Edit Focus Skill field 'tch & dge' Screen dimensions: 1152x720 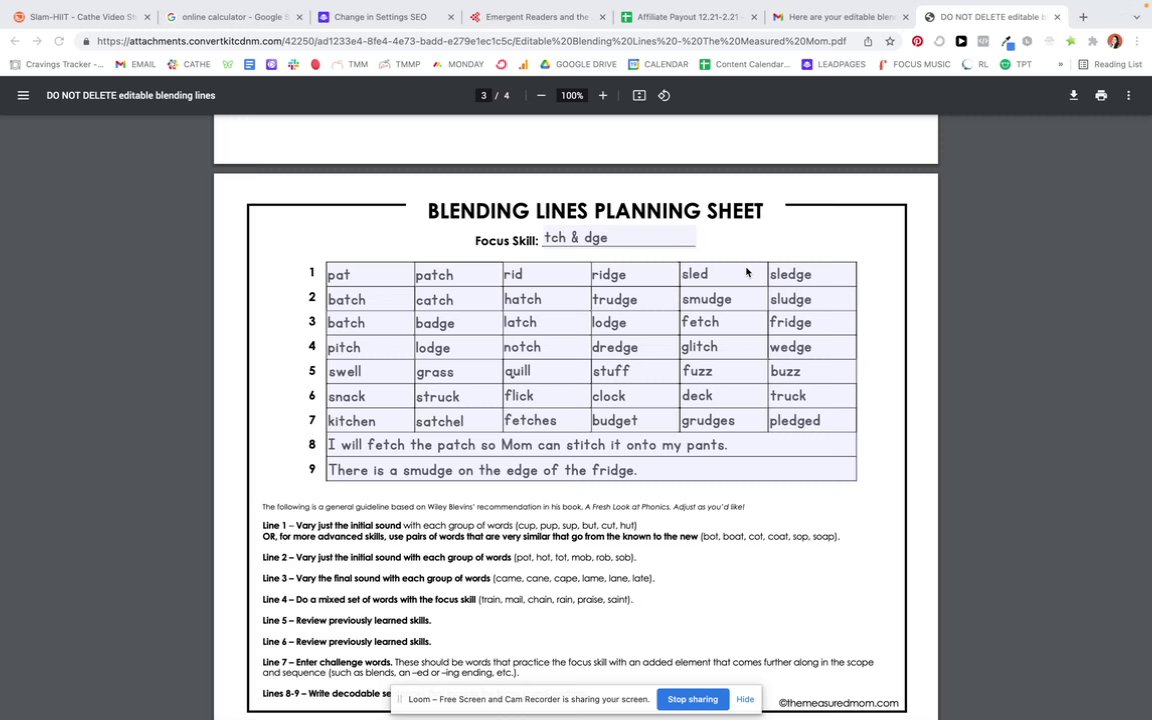tap(619, 237)
